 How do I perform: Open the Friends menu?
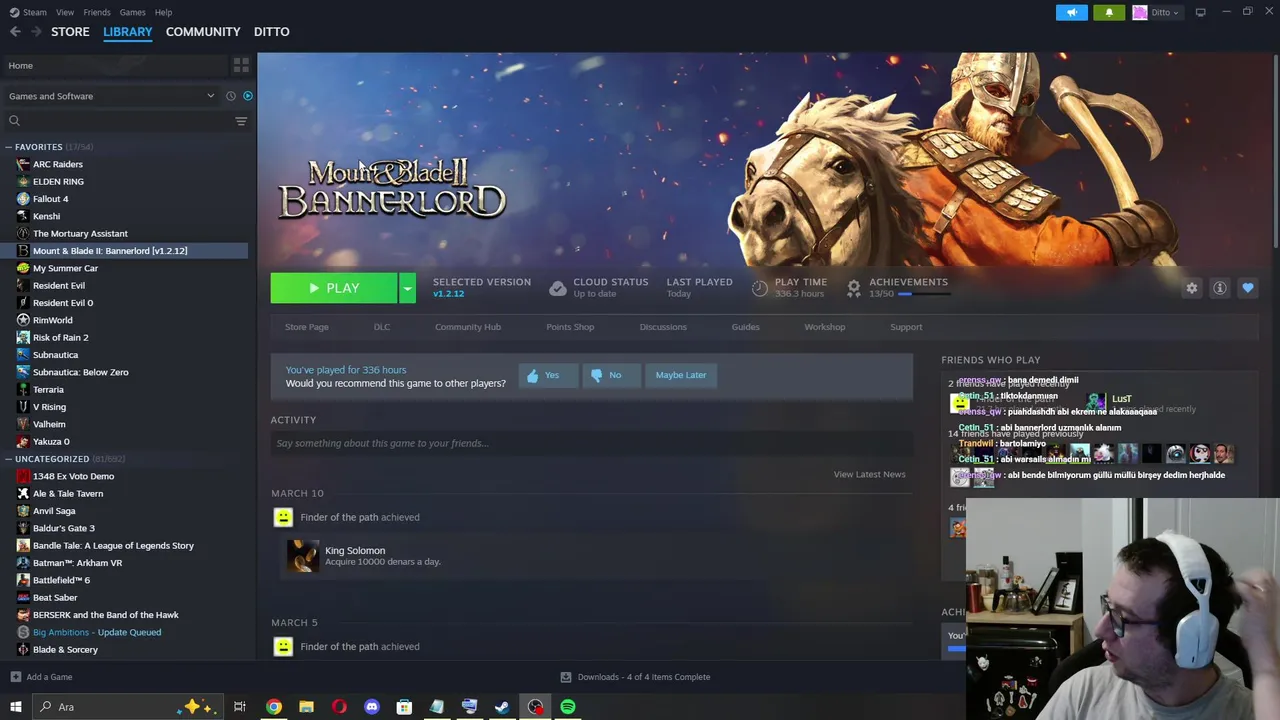pos(97,12)
